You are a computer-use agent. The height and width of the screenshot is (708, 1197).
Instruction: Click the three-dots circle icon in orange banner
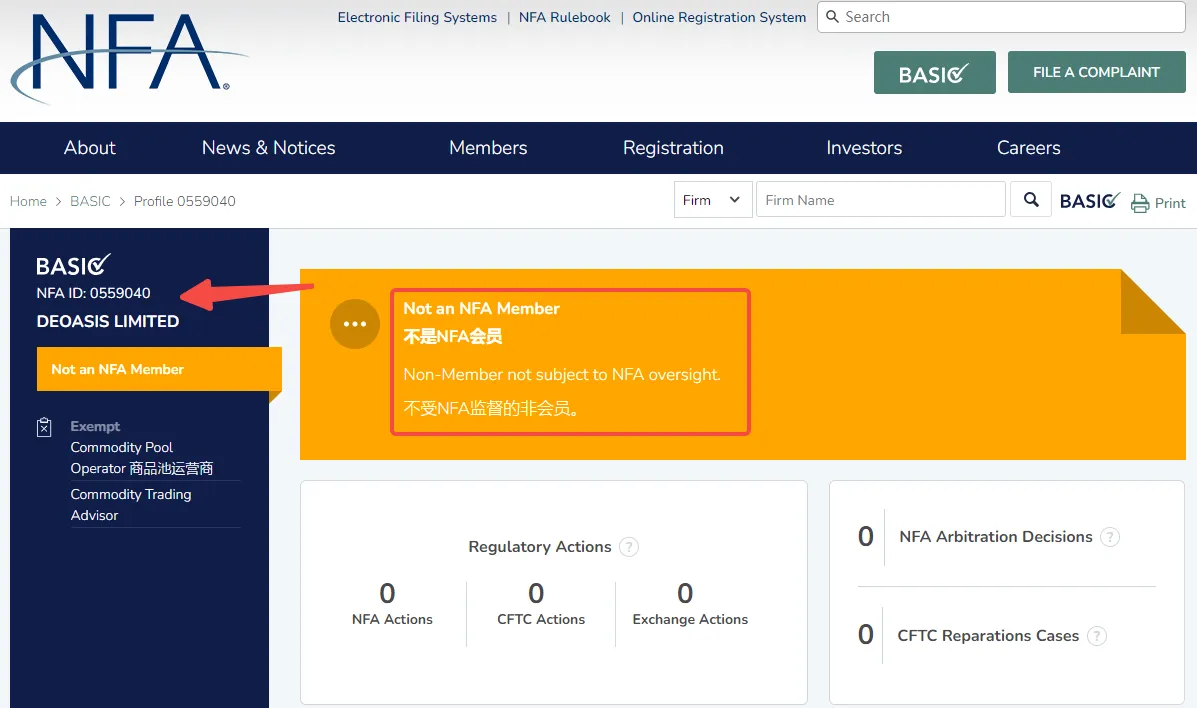355,324
